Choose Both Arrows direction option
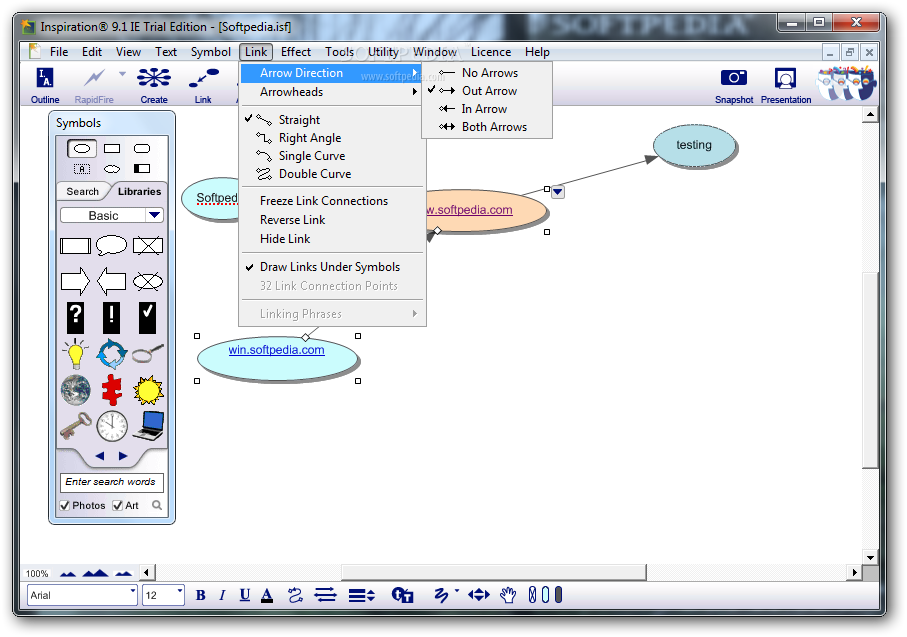Screen dimensions: 907x637 pos(487,127)
